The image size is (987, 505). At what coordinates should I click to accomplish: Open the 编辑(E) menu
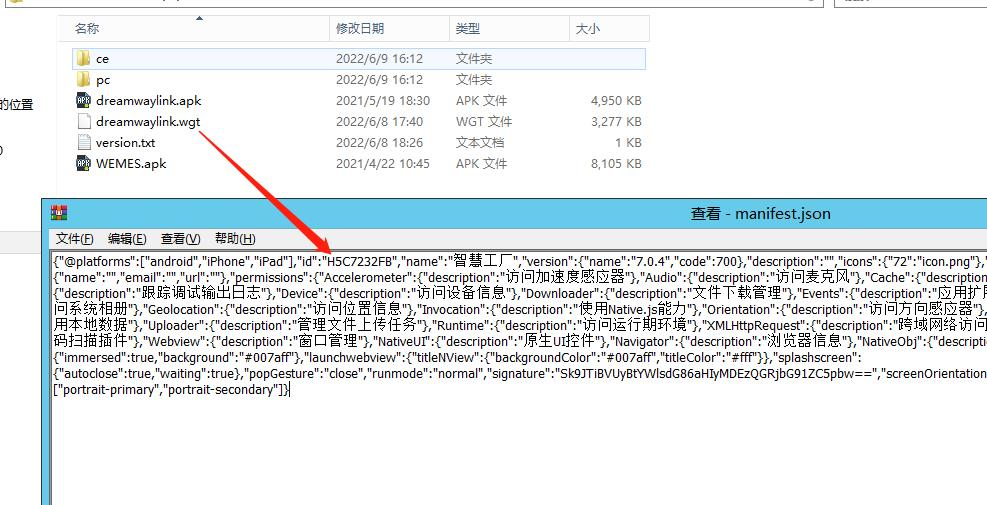(127, 239)
